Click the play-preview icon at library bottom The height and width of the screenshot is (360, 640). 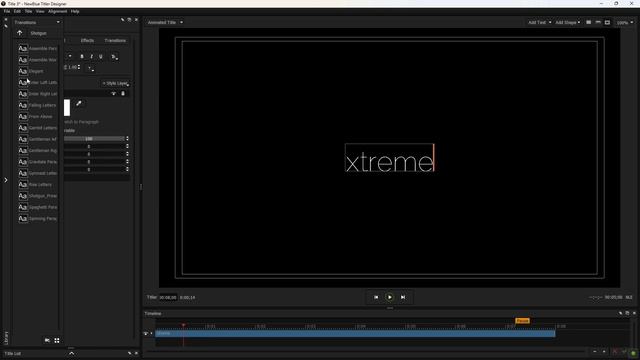coord(47,340)
